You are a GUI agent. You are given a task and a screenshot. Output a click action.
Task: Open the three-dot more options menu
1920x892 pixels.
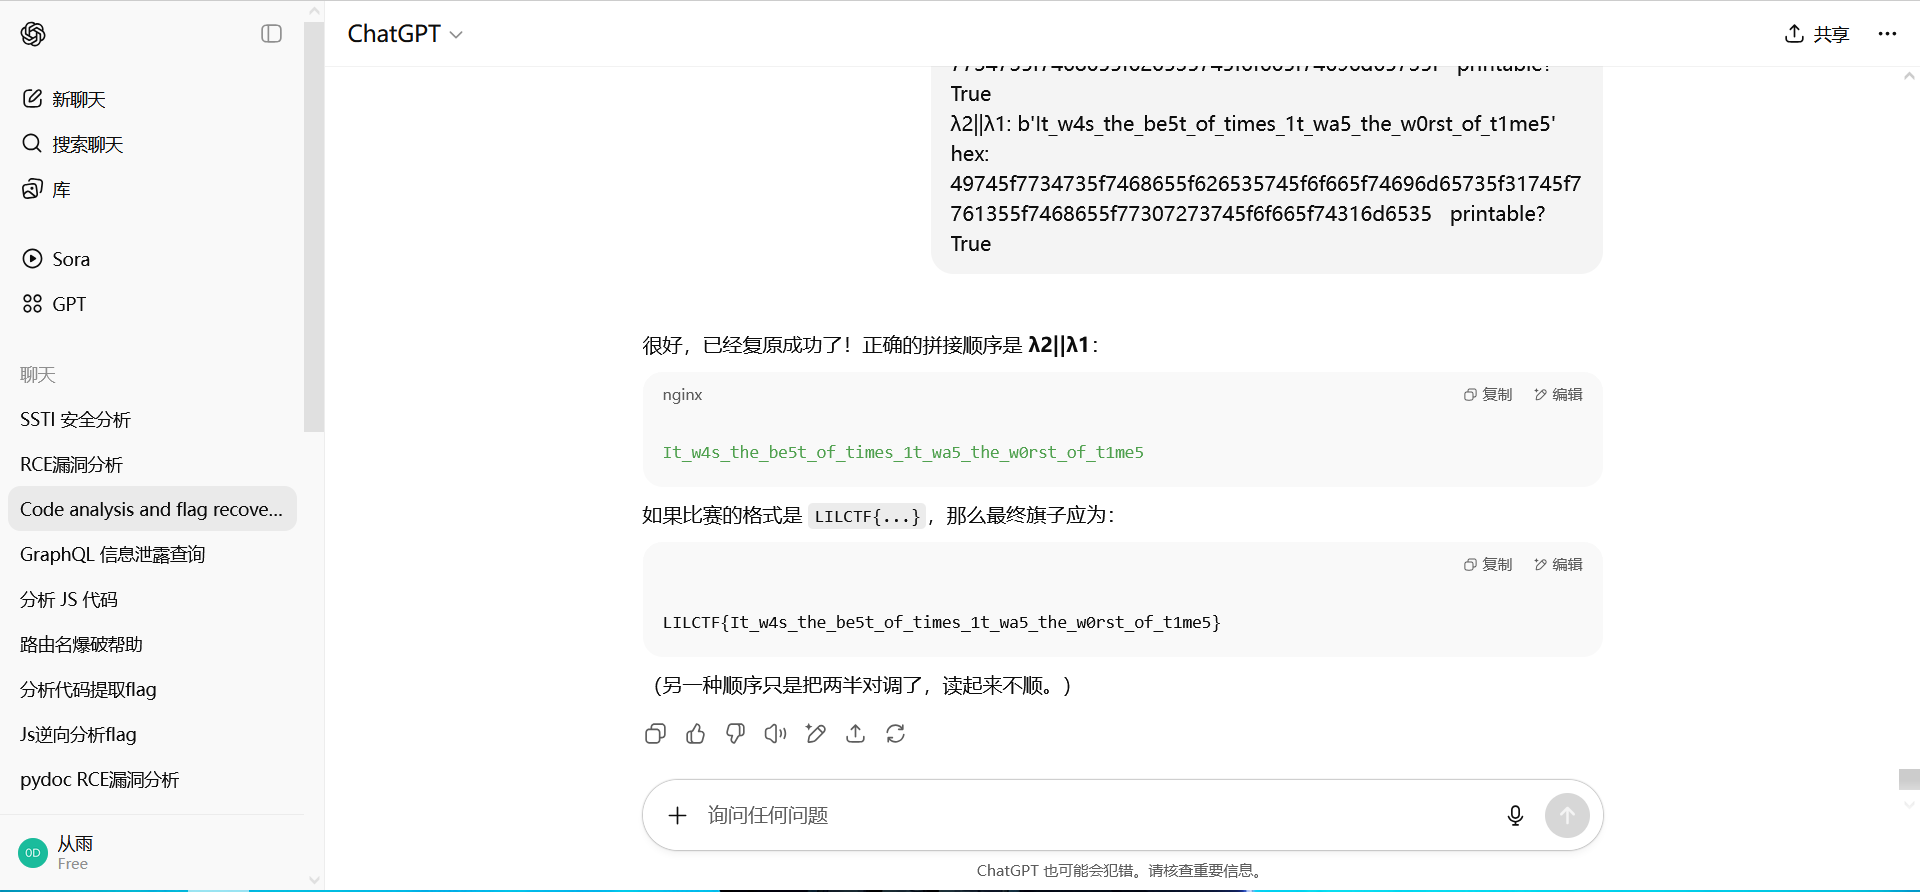click(x=1887, y=34)
